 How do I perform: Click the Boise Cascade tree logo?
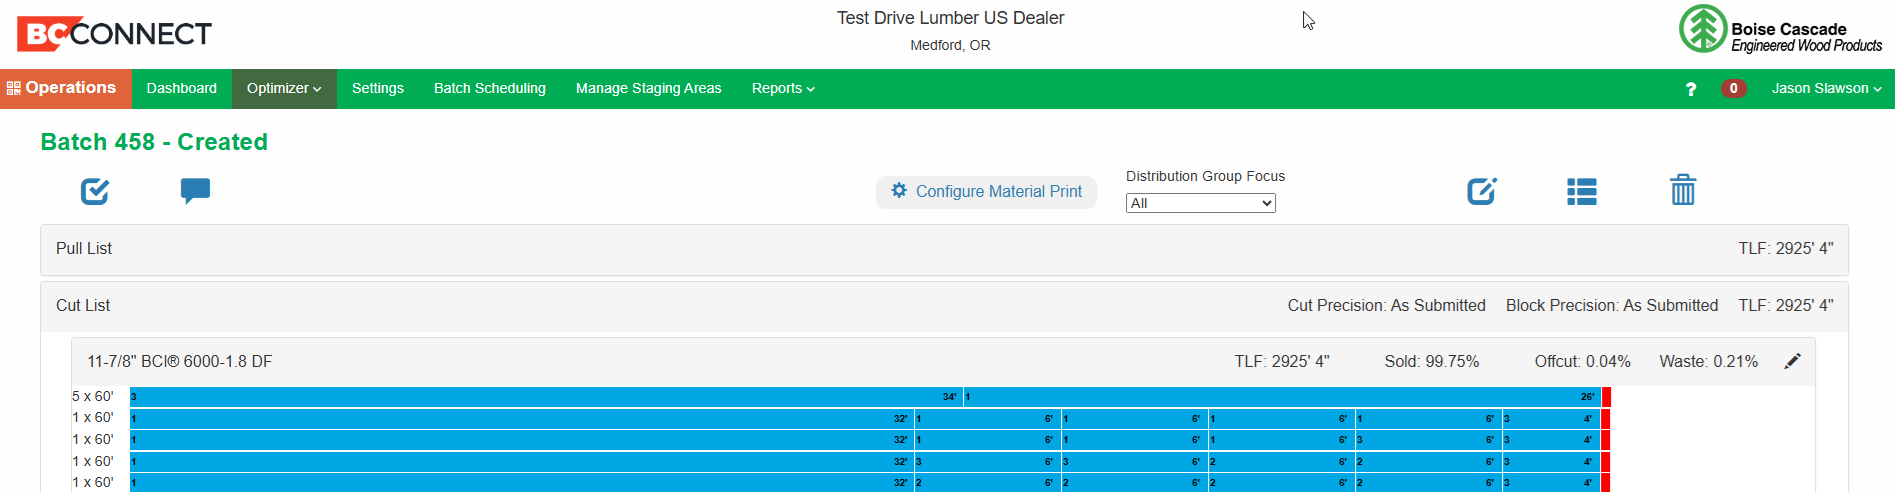tap(1703, 29)
